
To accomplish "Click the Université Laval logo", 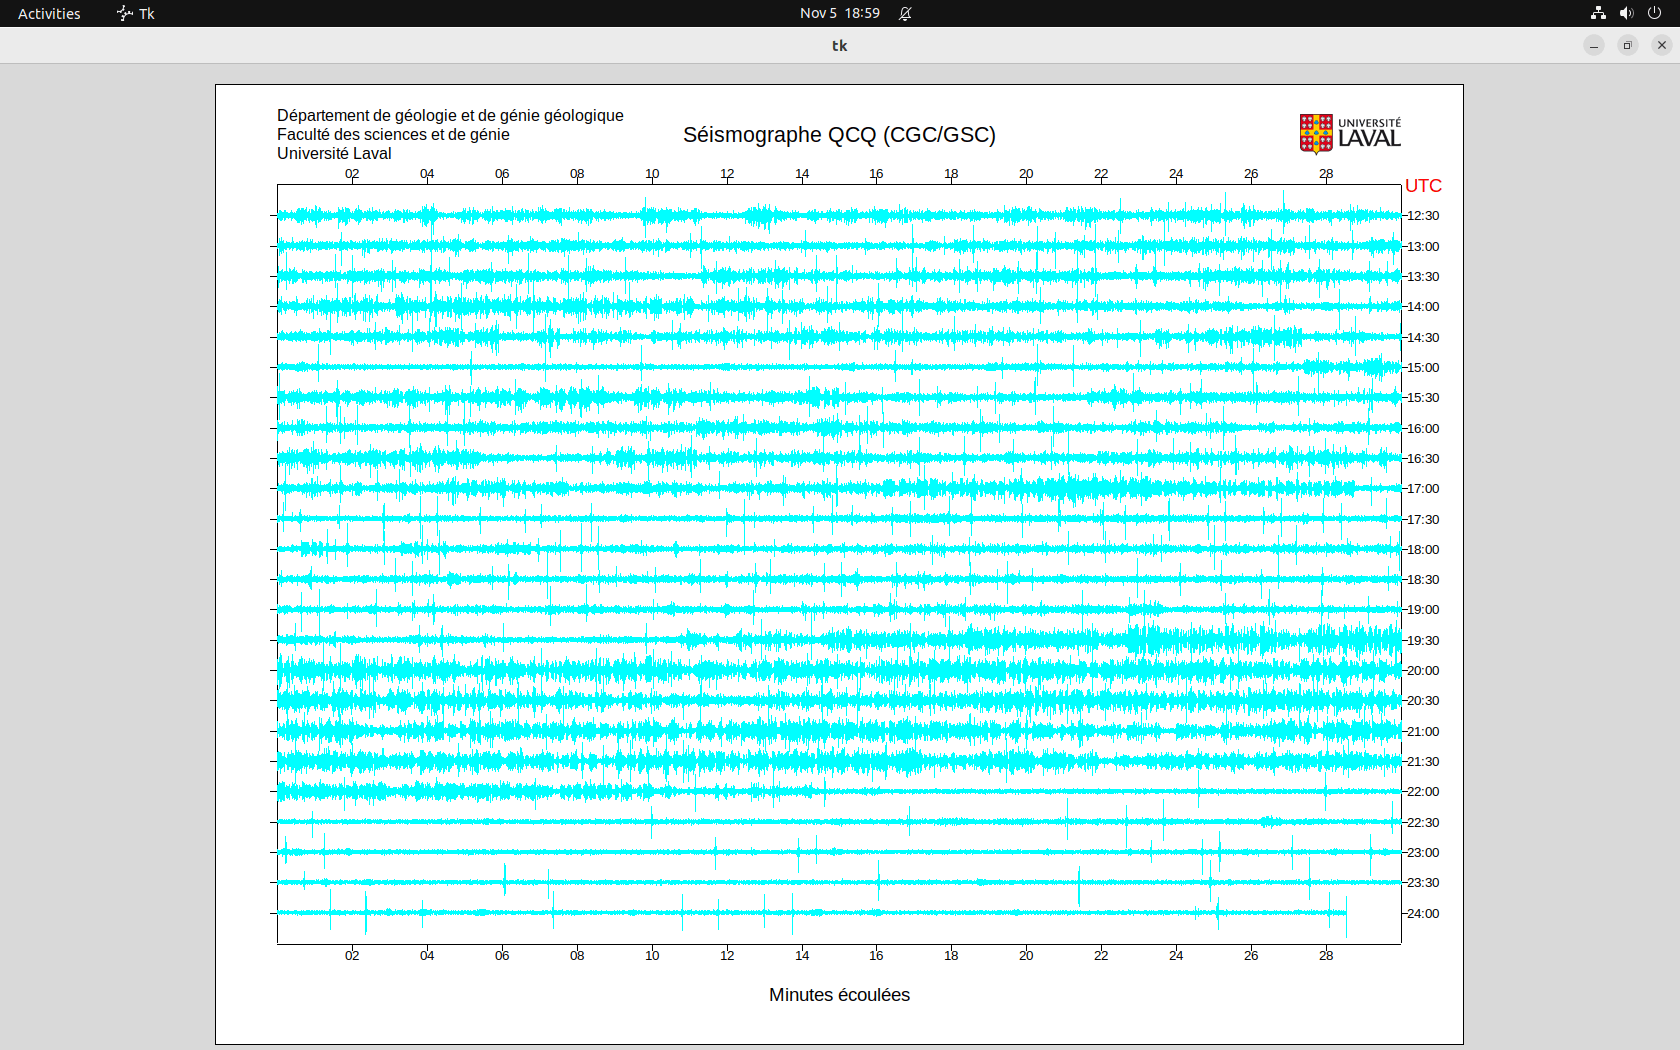I will coord(1350,134).
